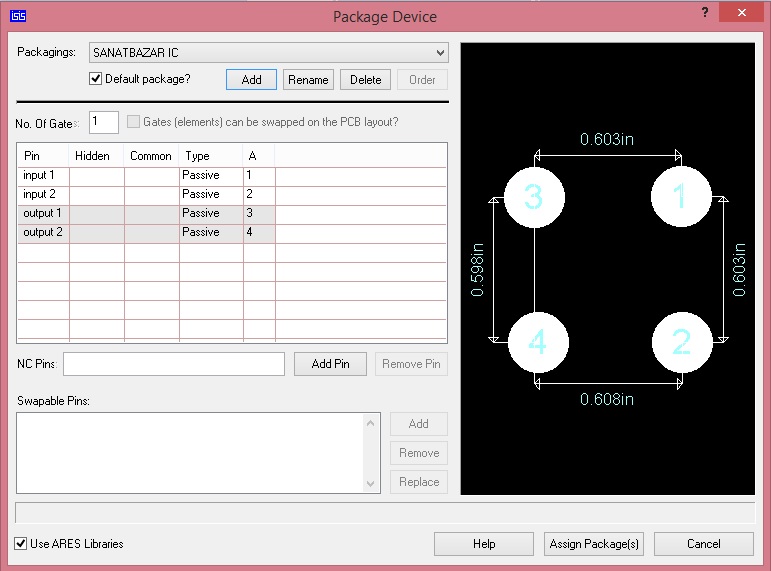Select the output 2 pin row

click(x=232, y=233)
